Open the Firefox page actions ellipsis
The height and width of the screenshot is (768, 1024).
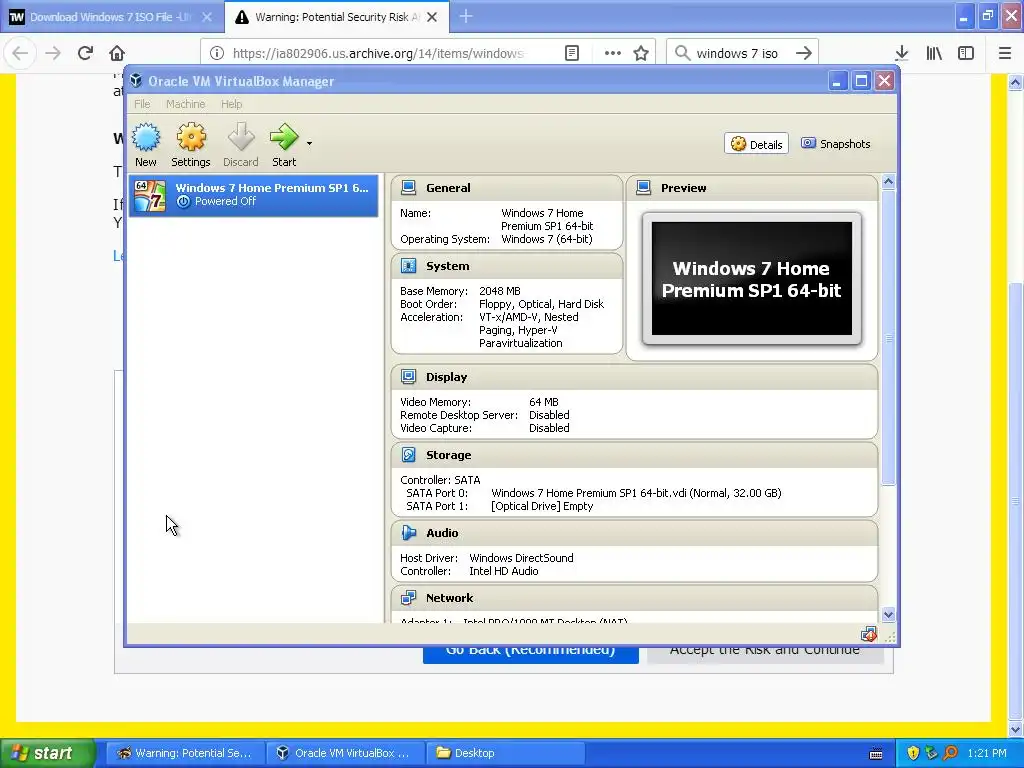coord(613,53)
